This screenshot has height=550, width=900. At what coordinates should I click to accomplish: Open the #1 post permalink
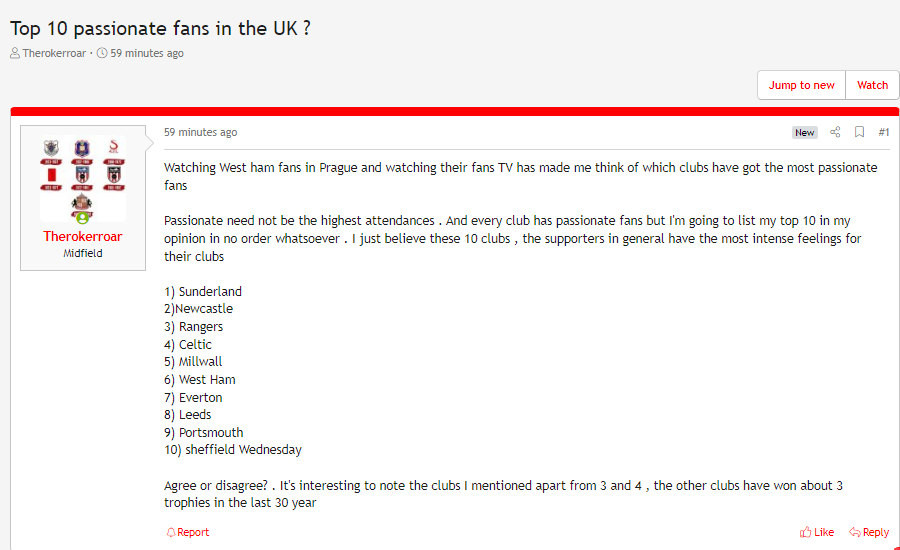click(884, 132)
